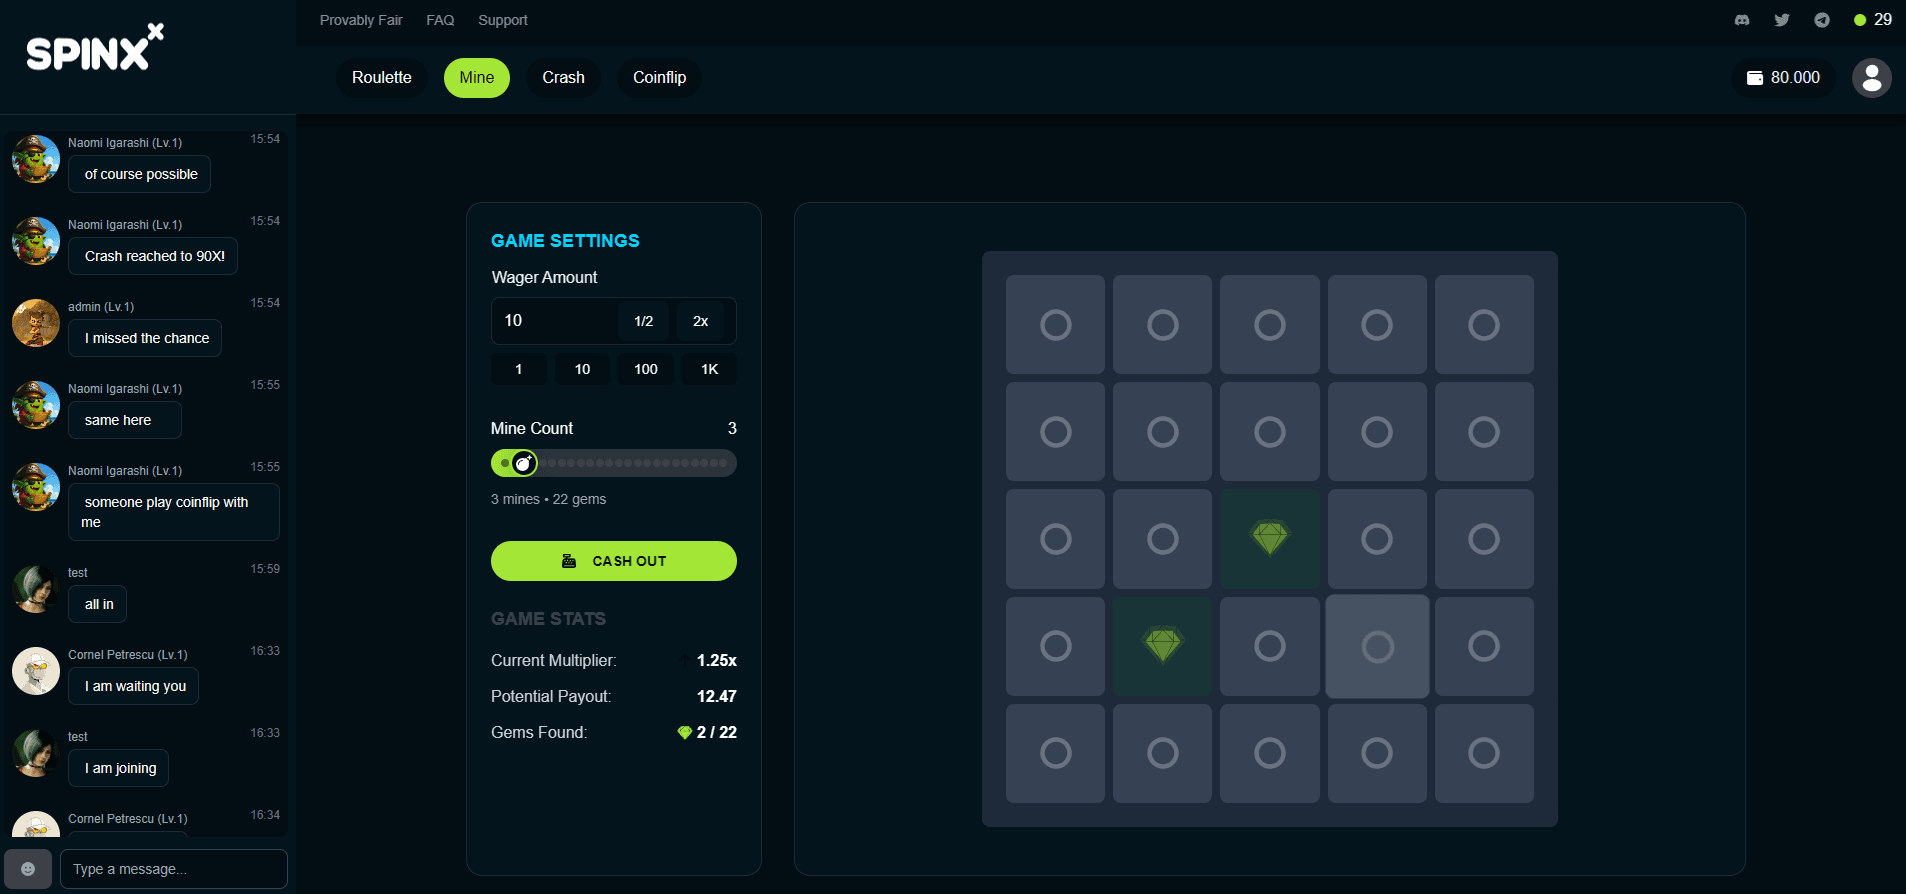Open the Twitter link icon
Screen dimensions: 1906x894
[1782, 20]
